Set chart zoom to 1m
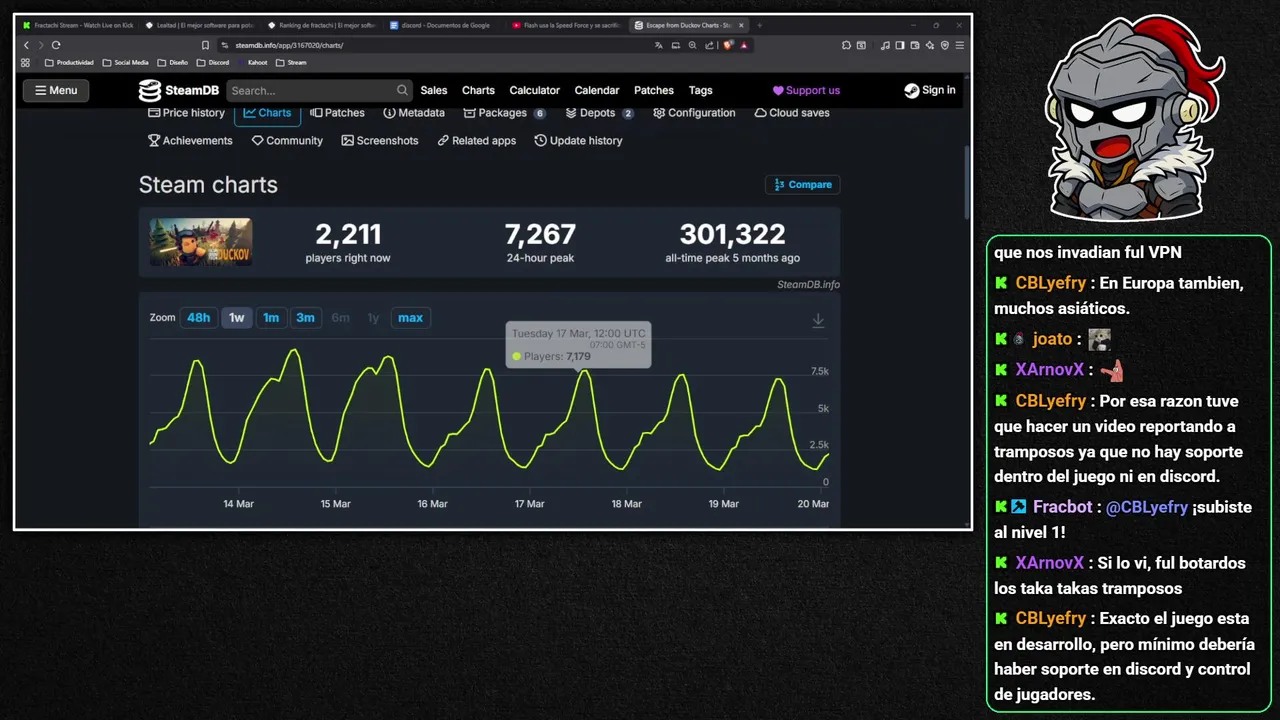Viewport: 1280px width, 720px height. 271,318
